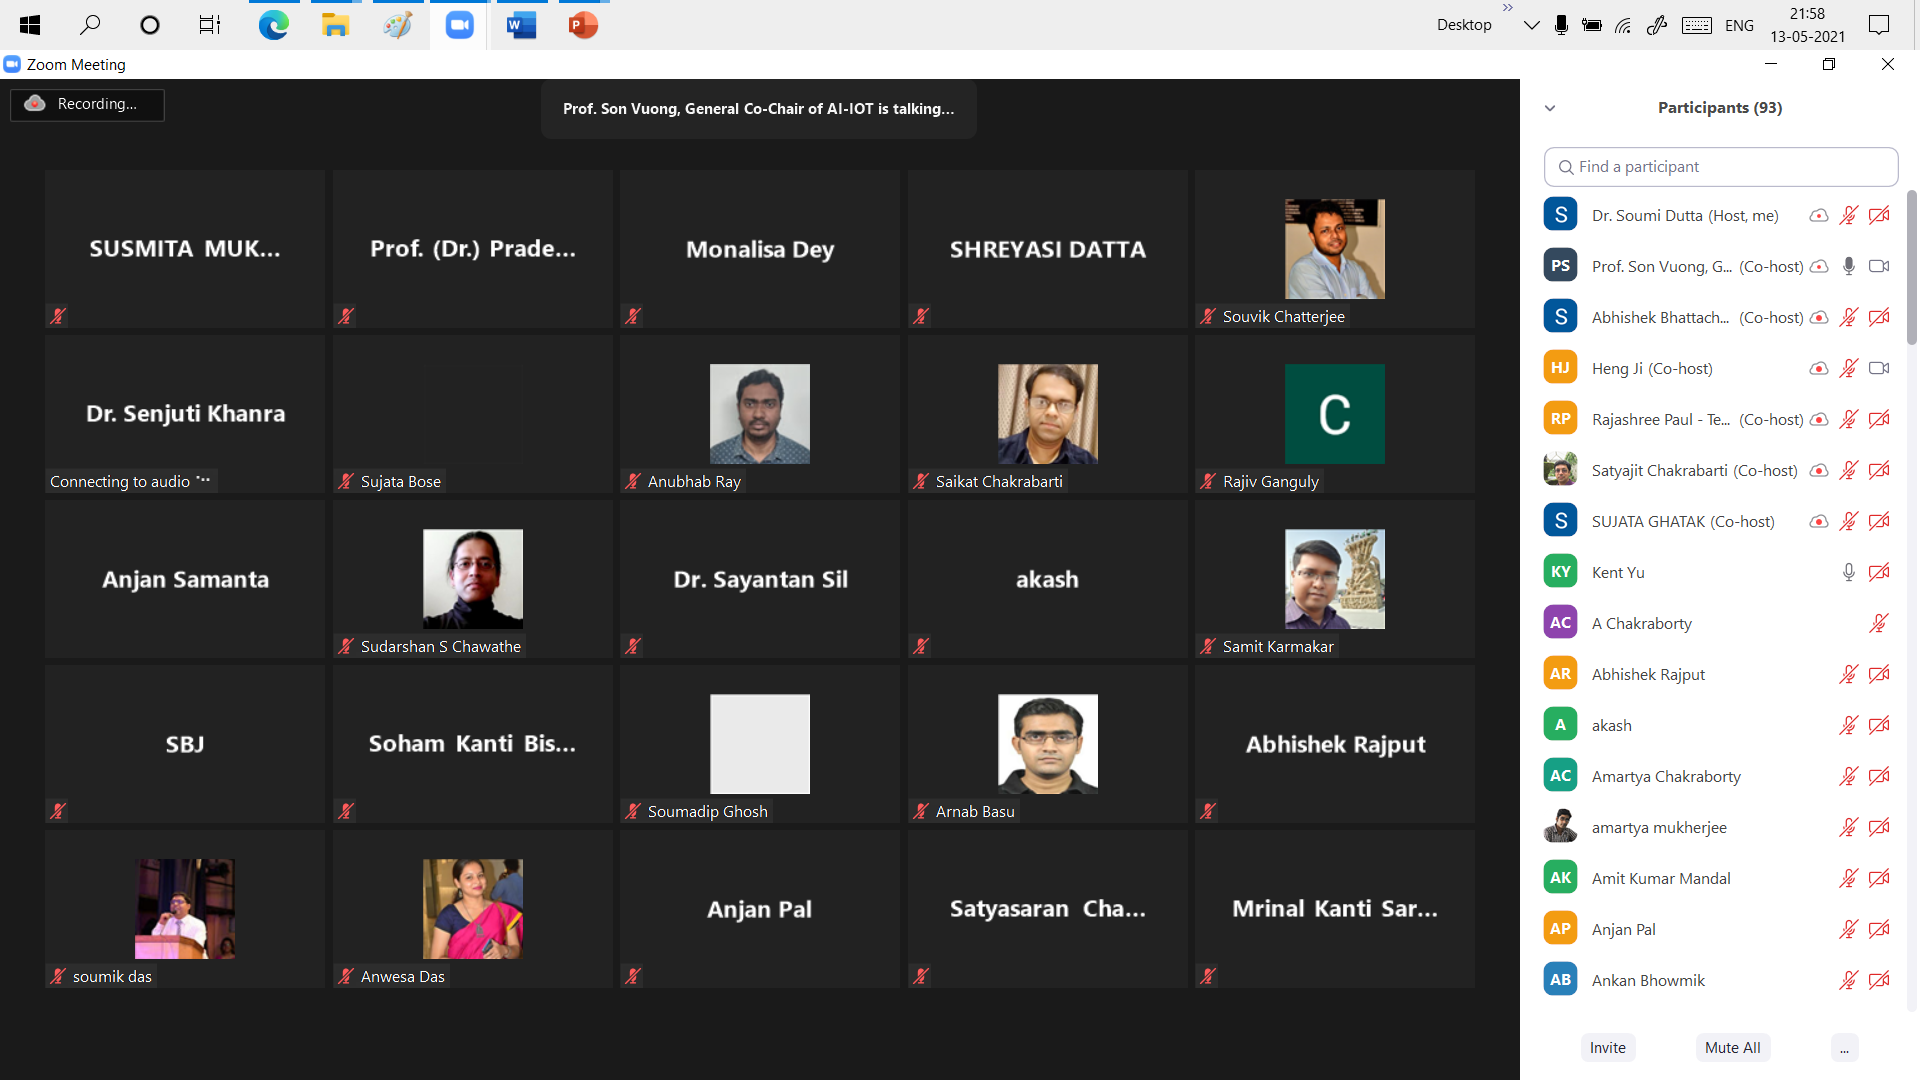Toggle akash's video in participants list
1920x1080 pixels.
click(x=1879, y=725)
